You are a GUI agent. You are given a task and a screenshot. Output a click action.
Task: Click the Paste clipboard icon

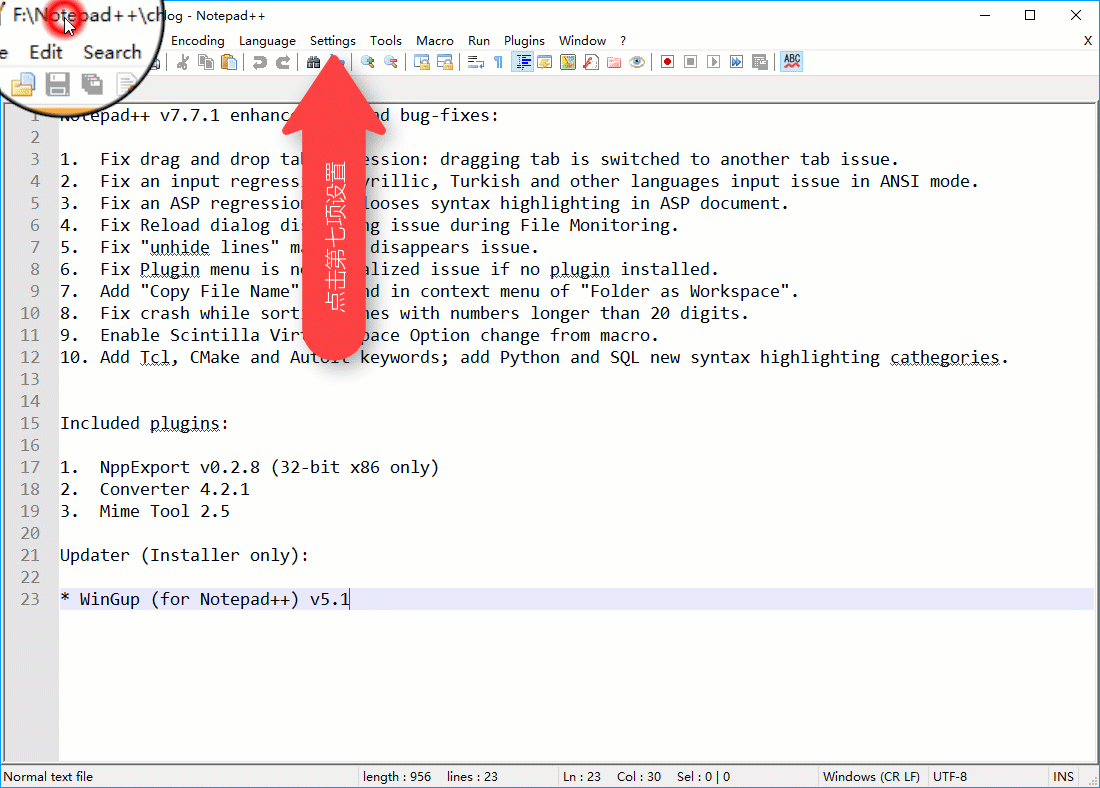229,62
